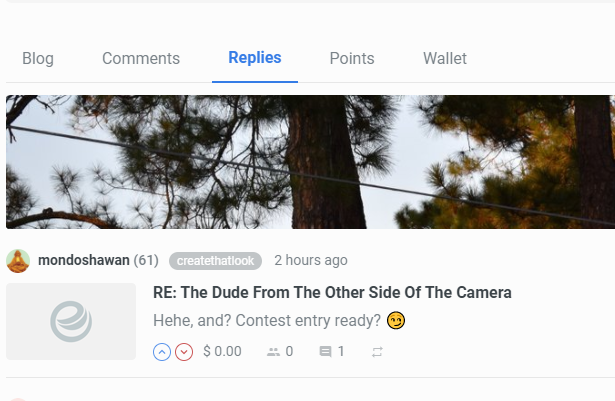The image size is (615, 401).
Task: Click the reblog icon on the reply
Action: coord(377,352)
